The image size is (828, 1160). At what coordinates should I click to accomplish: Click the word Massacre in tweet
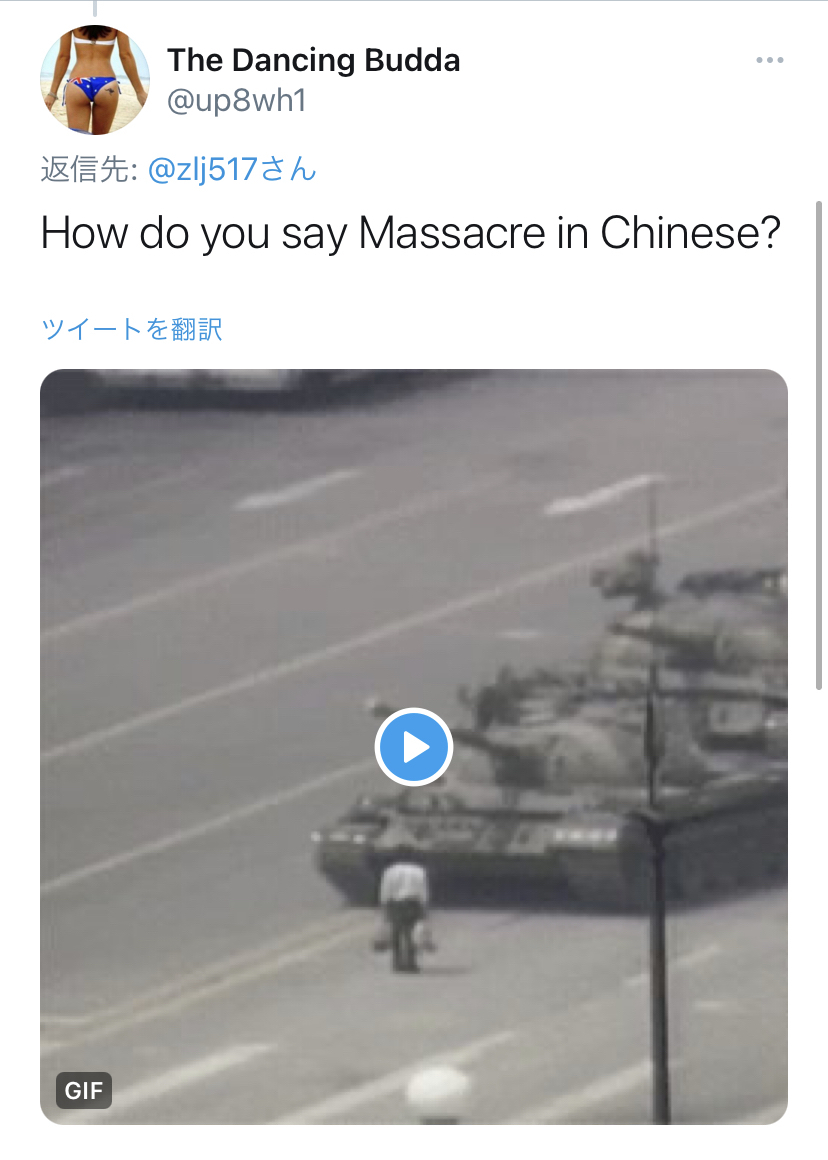tap(452, 233)
